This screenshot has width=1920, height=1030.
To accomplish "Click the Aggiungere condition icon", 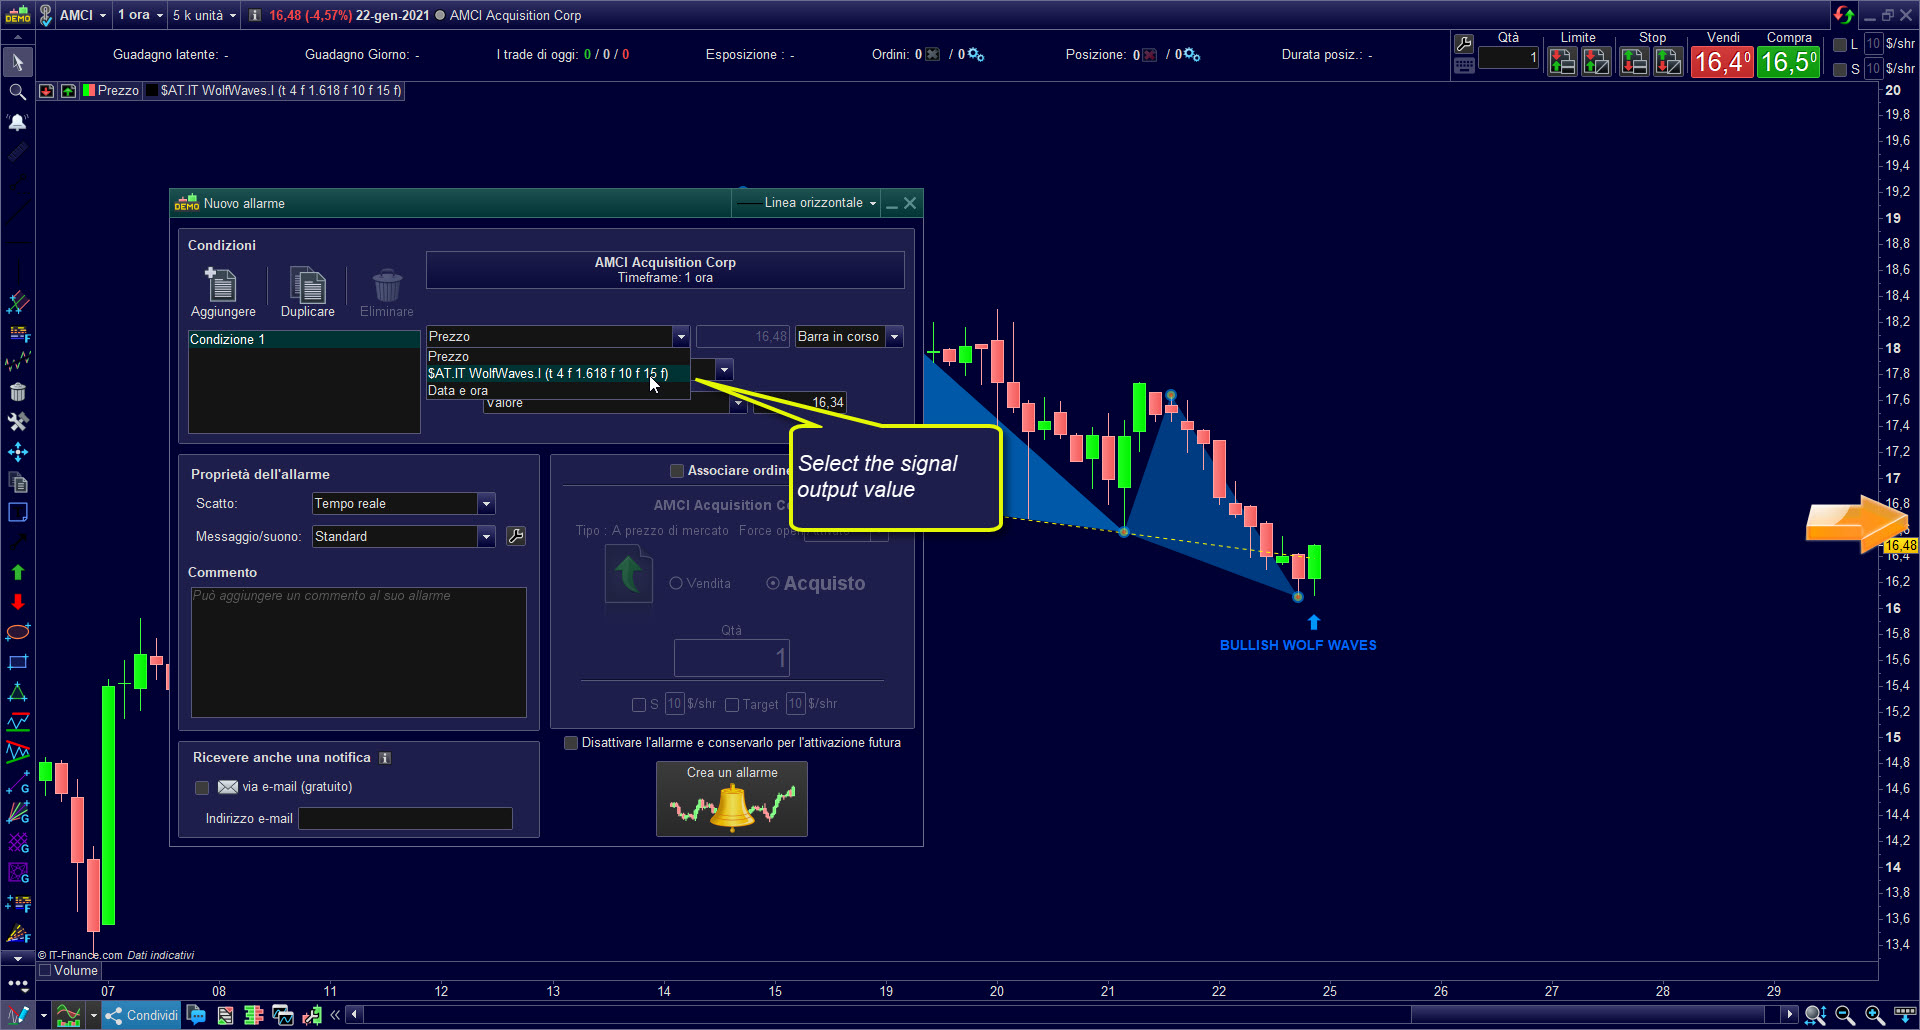I will 222,285.
